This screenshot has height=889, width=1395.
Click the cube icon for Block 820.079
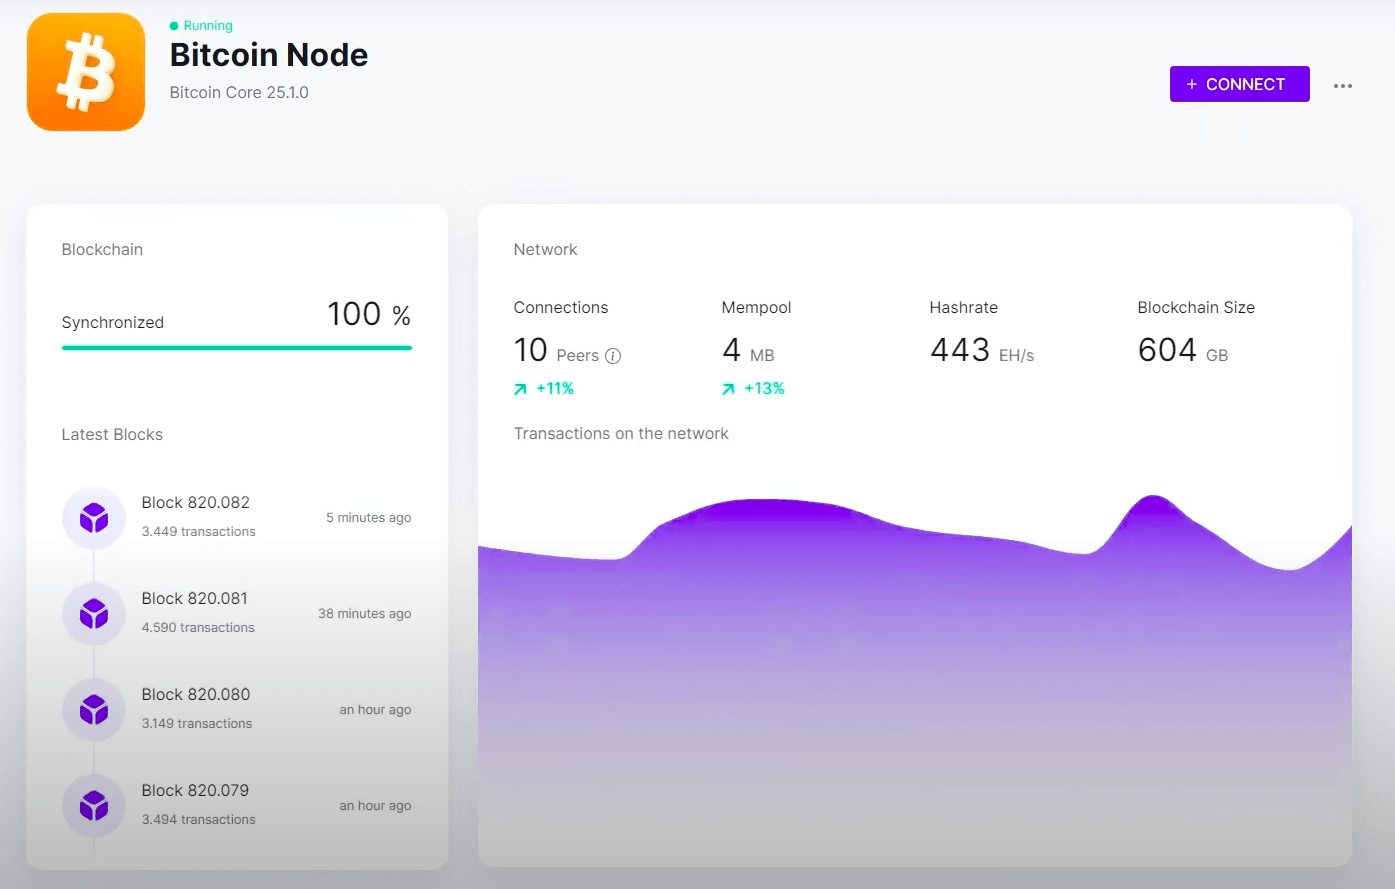pos(94,806)
